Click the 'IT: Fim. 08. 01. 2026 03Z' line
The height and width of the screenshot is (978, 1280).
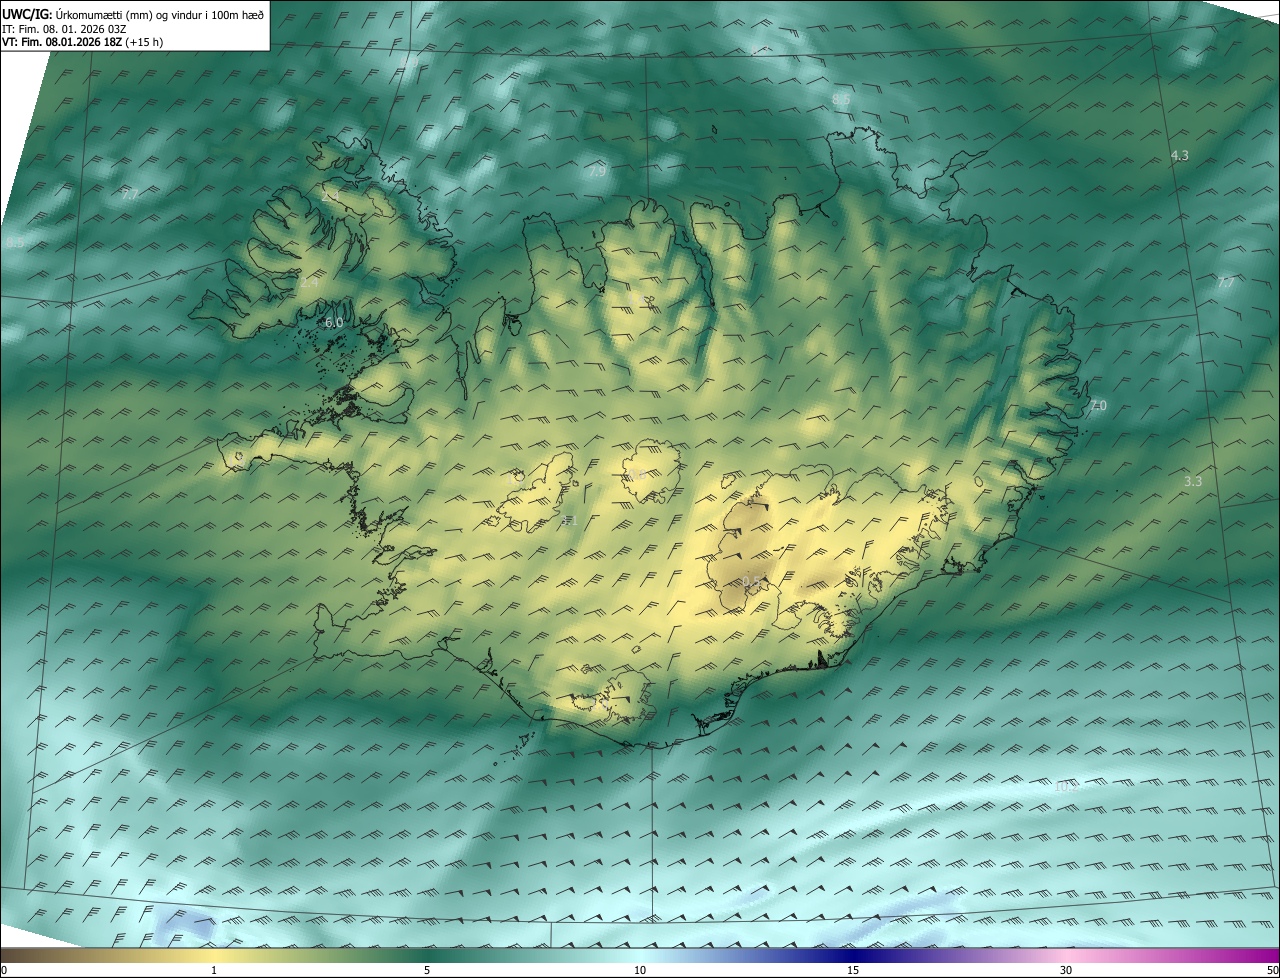click(x=64, y=28)
